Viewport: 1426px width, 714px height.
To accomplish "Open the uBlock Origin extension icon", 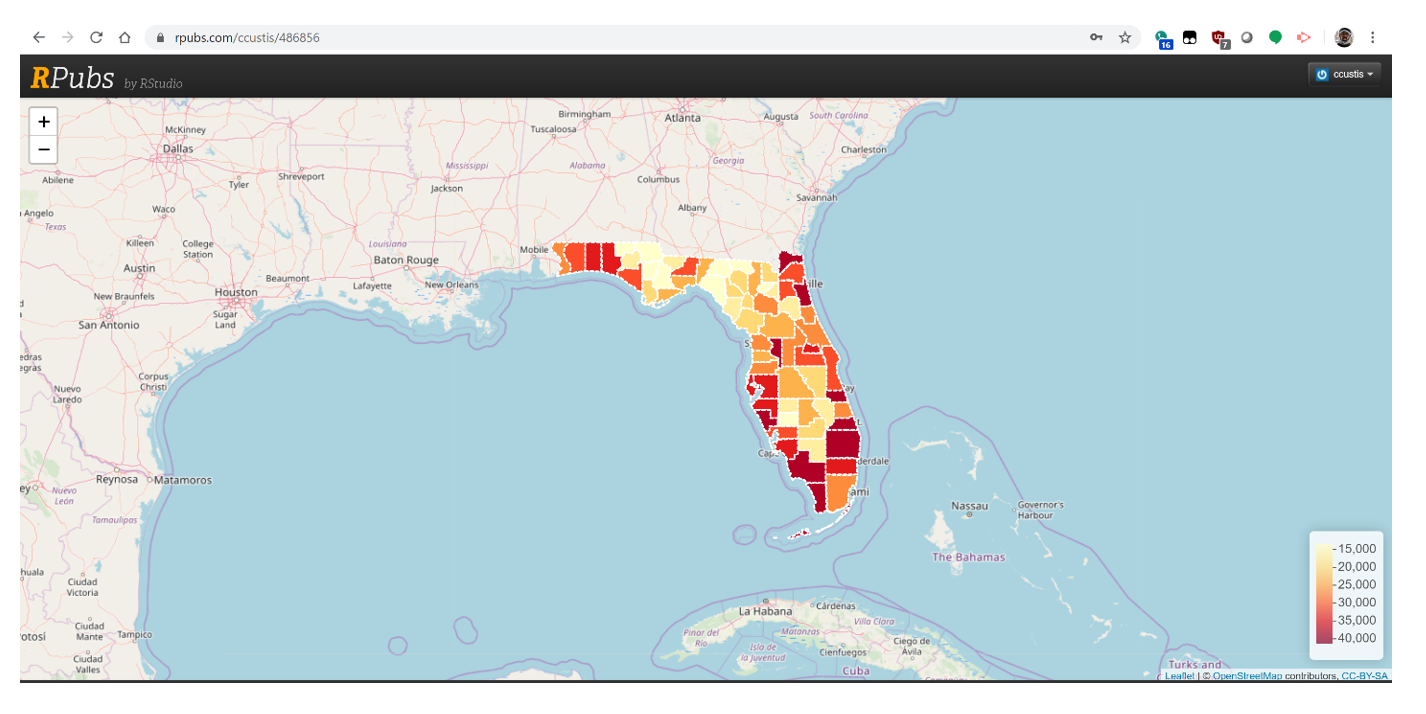I will (x=1219, y=38).
